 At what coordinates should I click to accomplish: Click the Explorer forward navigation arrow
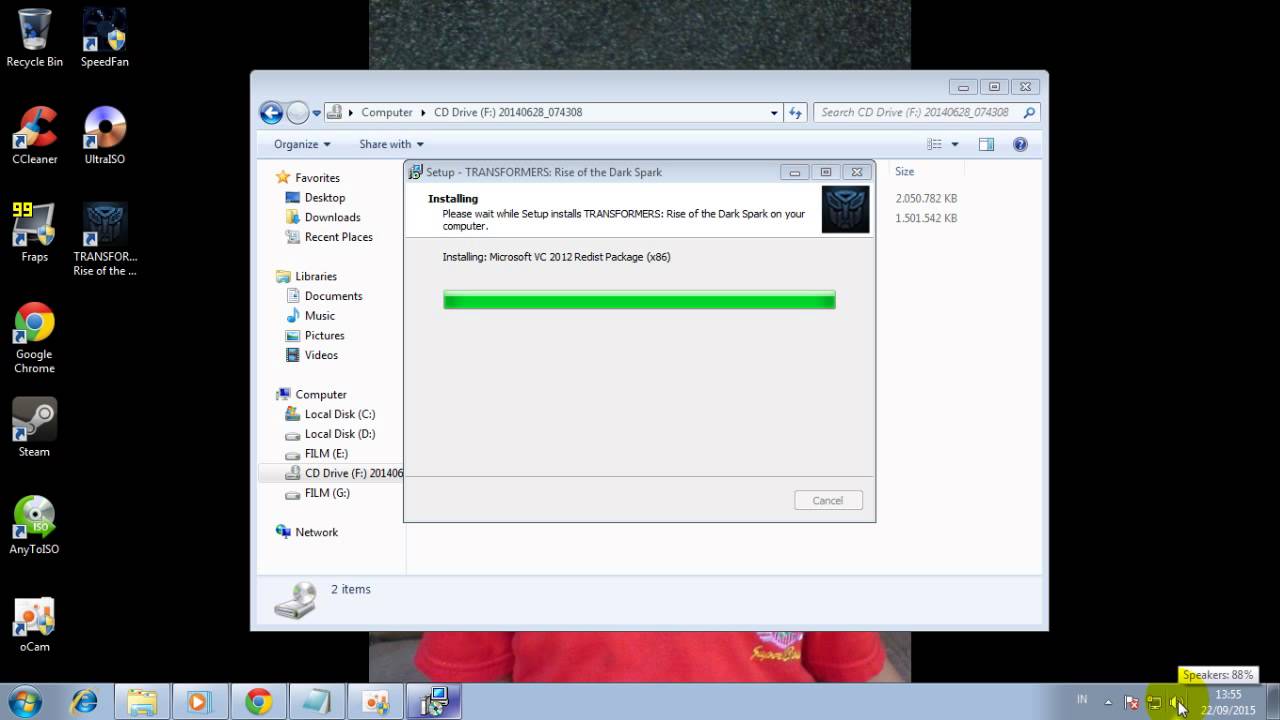[x=298, y=112]
